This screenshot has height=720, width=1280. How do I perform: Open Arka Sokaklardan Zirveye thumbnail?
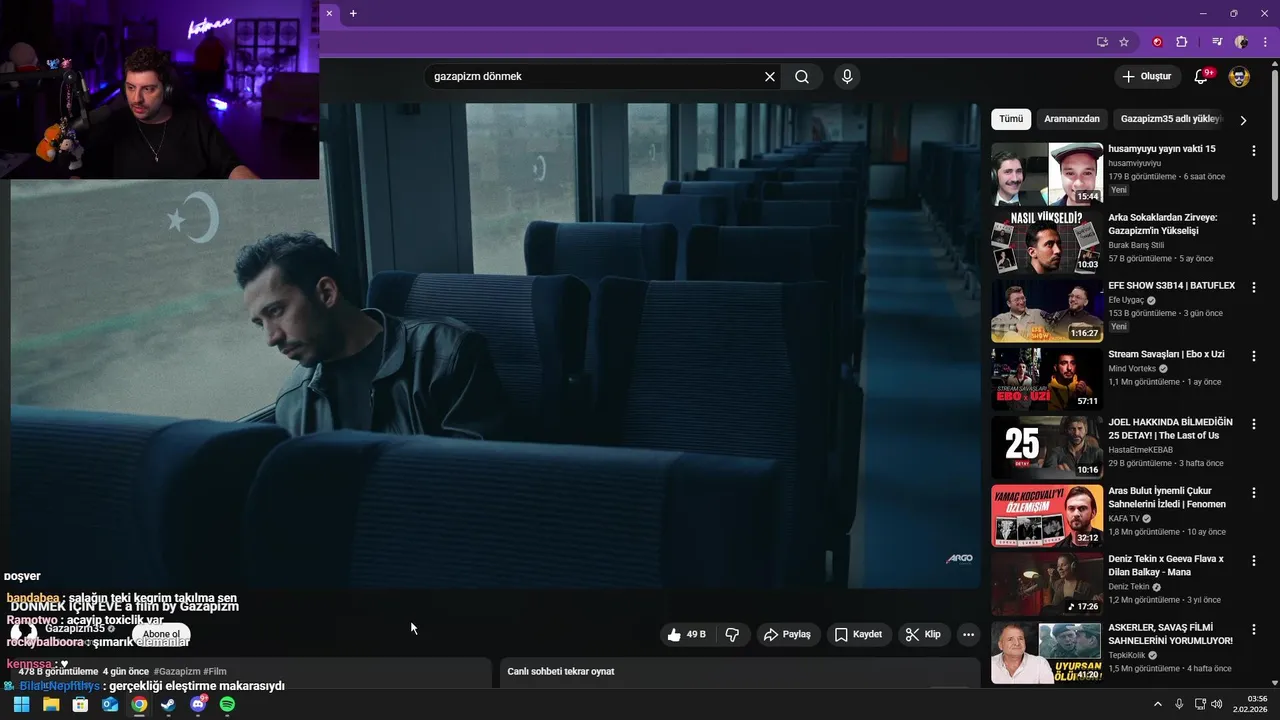(x=1047, y=242)
